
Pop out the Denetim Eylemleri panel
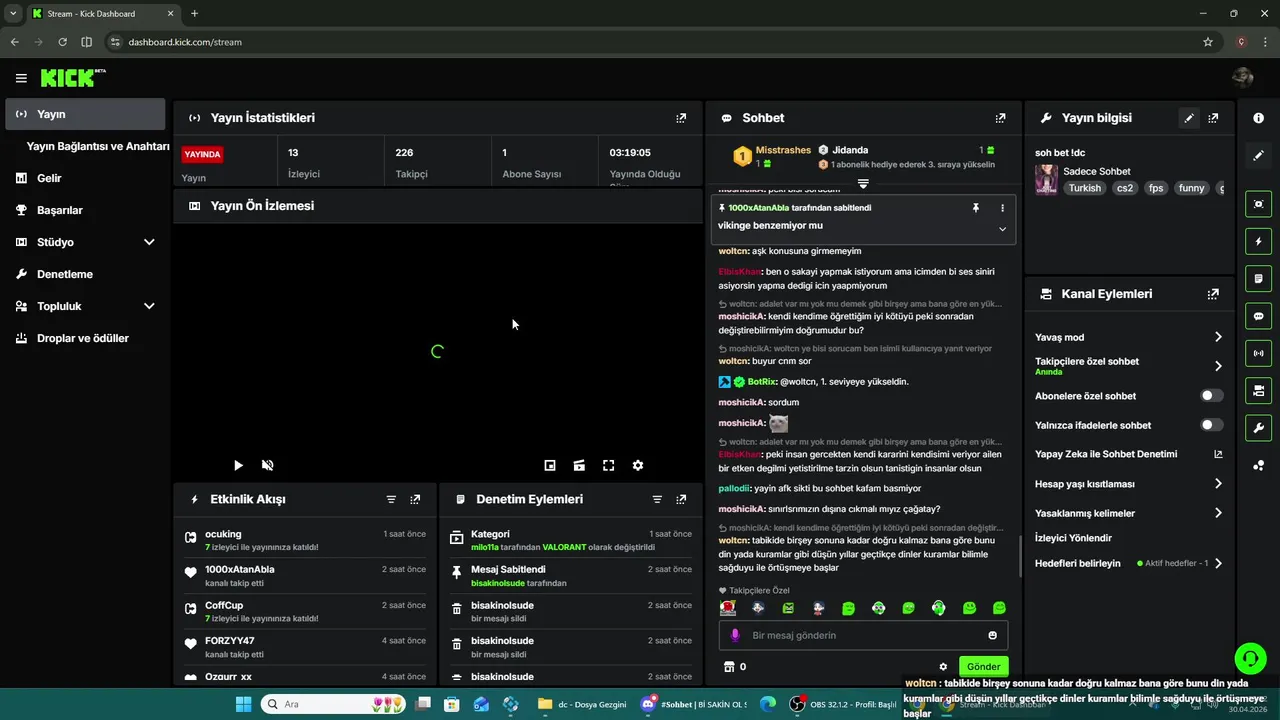tap(681, 499)
